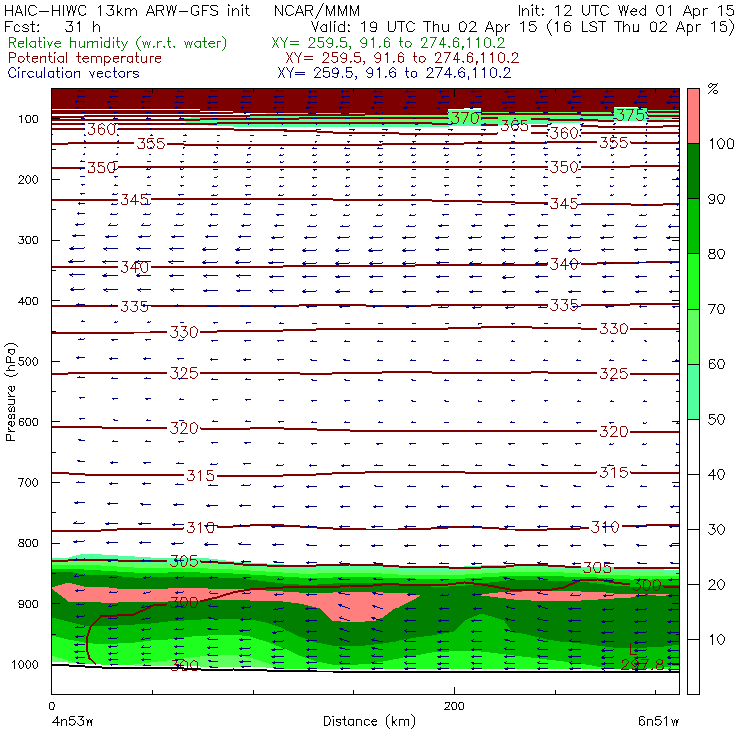Click 'Init: 12 UTC Wed 01 Apr 15'
The width and height of the screenshot is (740, 740).
(x=626, y=10)
